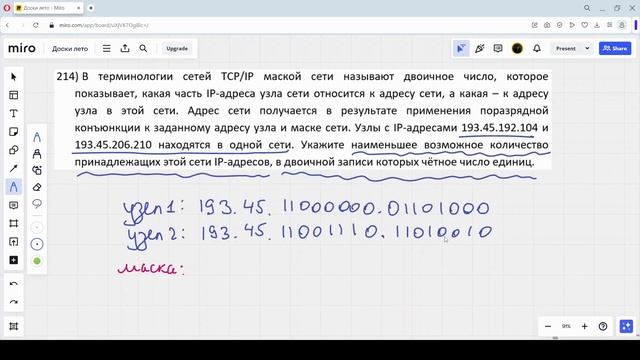Image resolution: width=640 pixels, height=360 pixels.
Task: Select the Lasso tool
Action: click(37, 204)
